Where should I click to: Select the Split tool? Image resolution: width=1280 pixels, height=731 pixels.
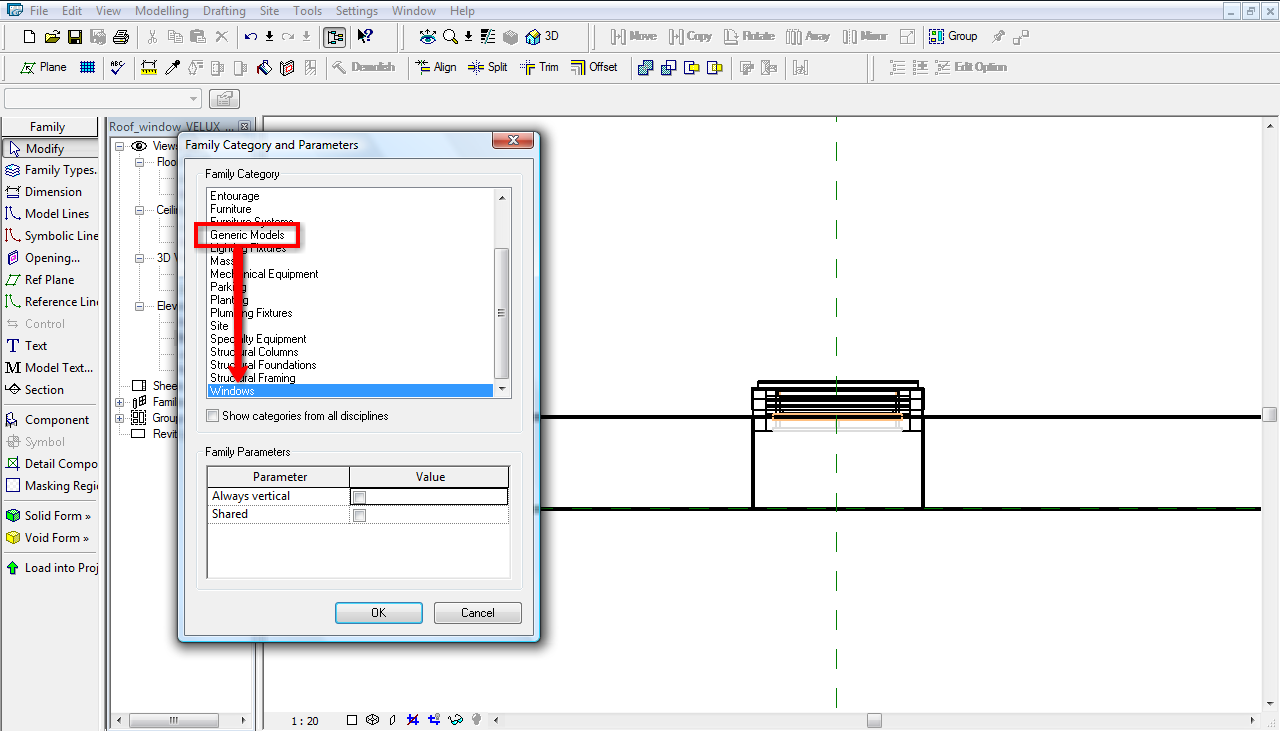coord(488,67)
